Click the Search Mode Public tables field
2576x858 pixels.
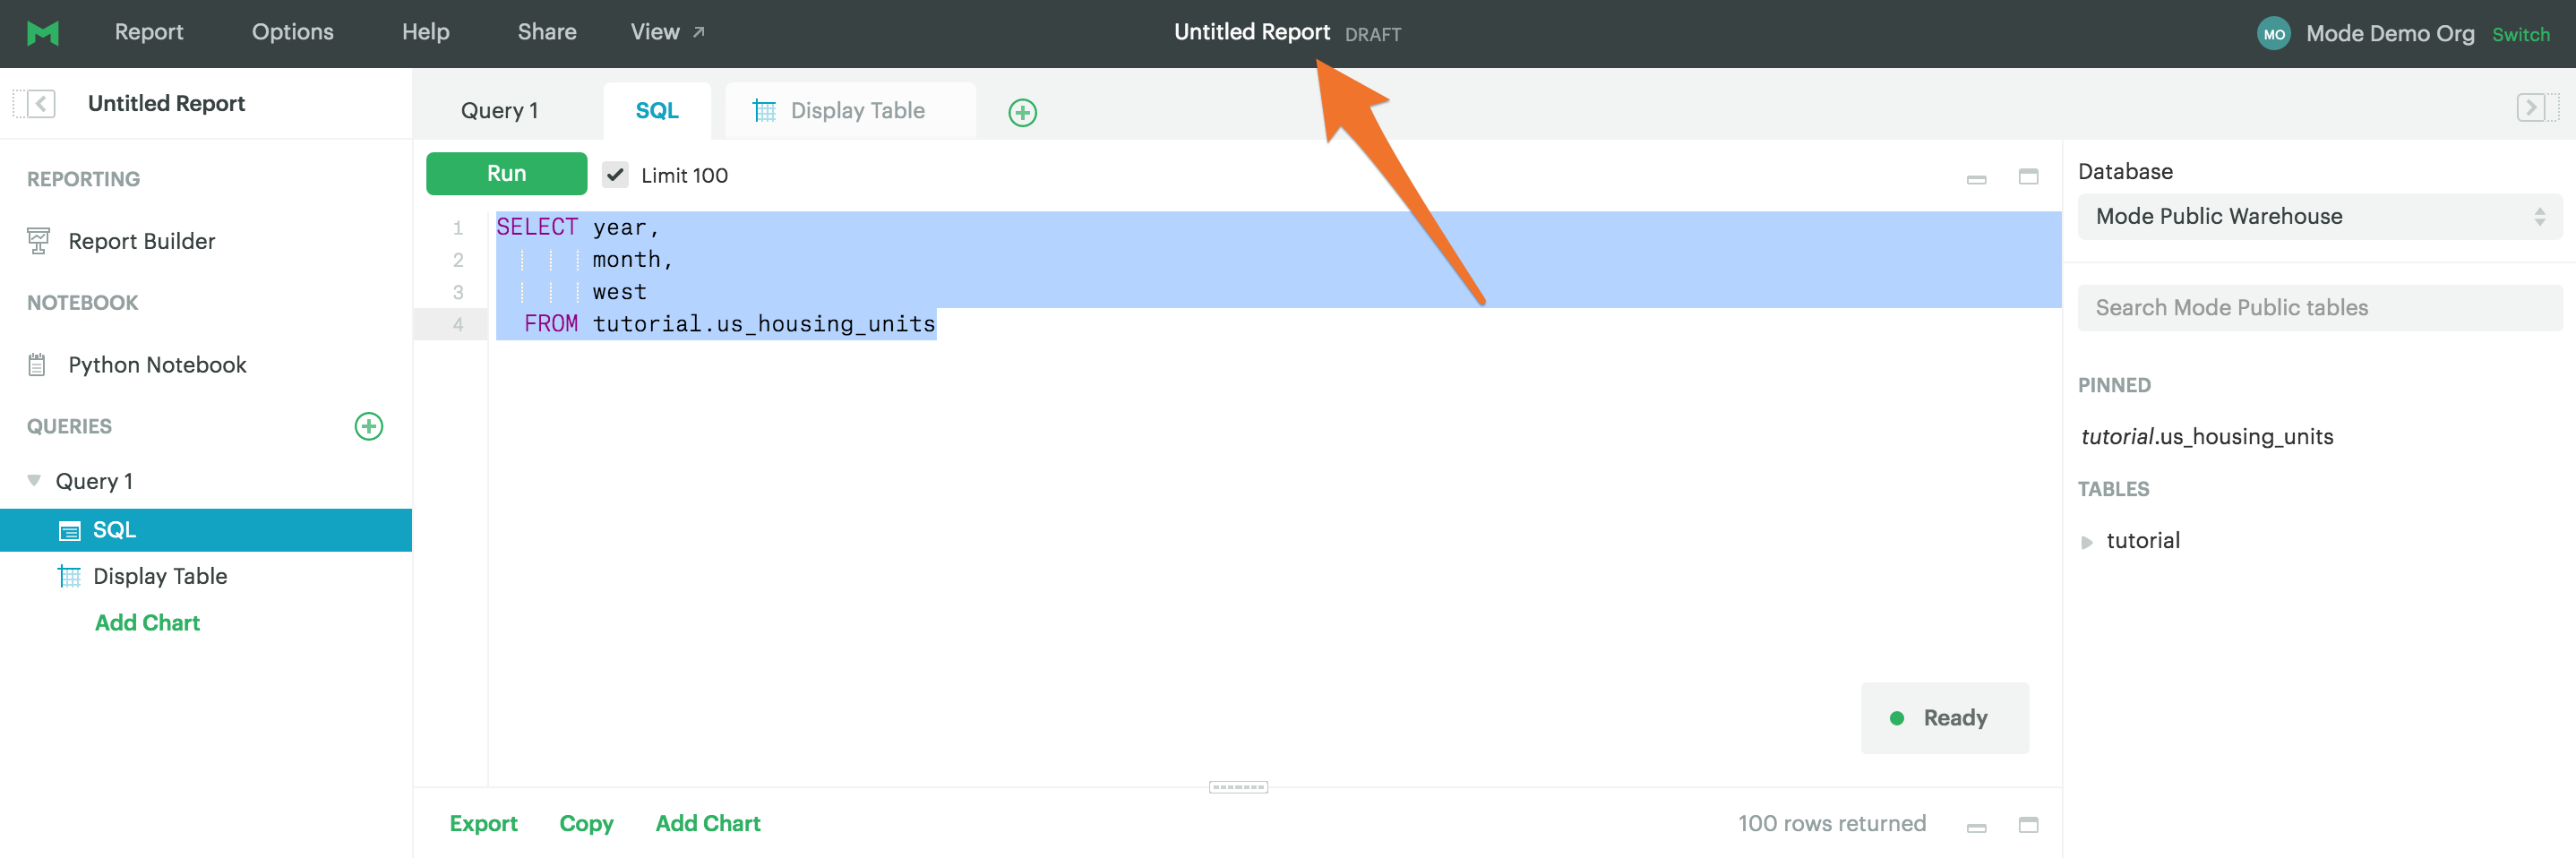(x=2319, y=307)
